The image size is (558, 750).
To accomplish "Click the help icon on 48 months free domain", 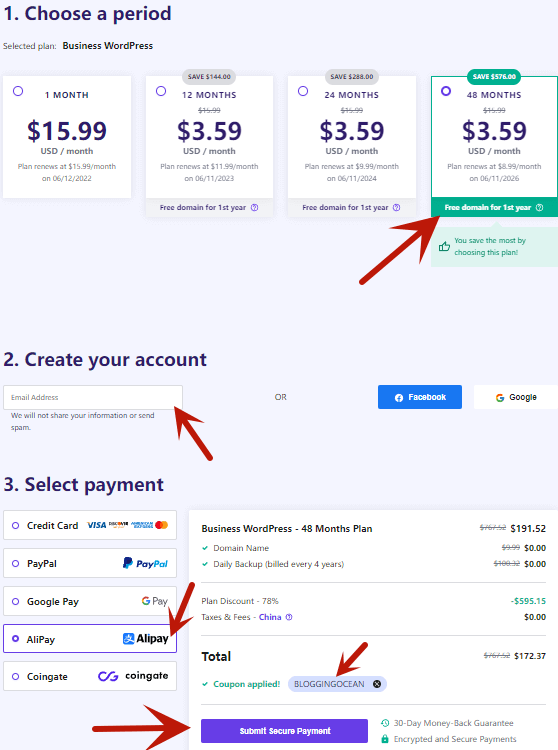I will [539, 208].
